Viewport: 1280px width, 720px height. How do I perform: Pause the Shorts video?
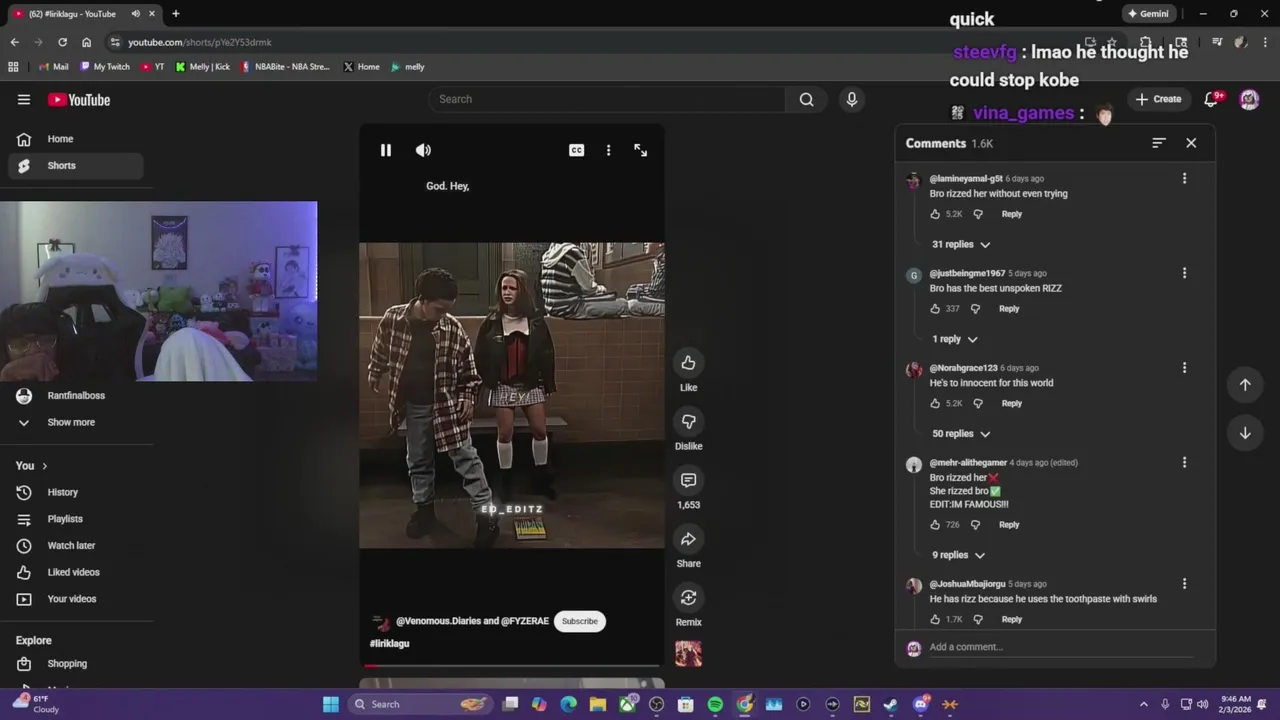click(x=385, y=150)
